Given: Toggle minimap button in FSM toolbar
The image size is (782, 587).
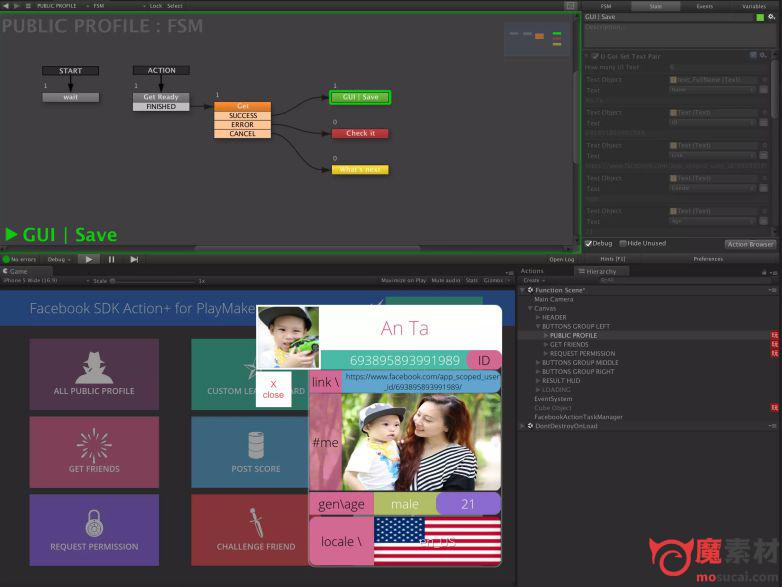Looking at the screenshot, I should point(570,5).
